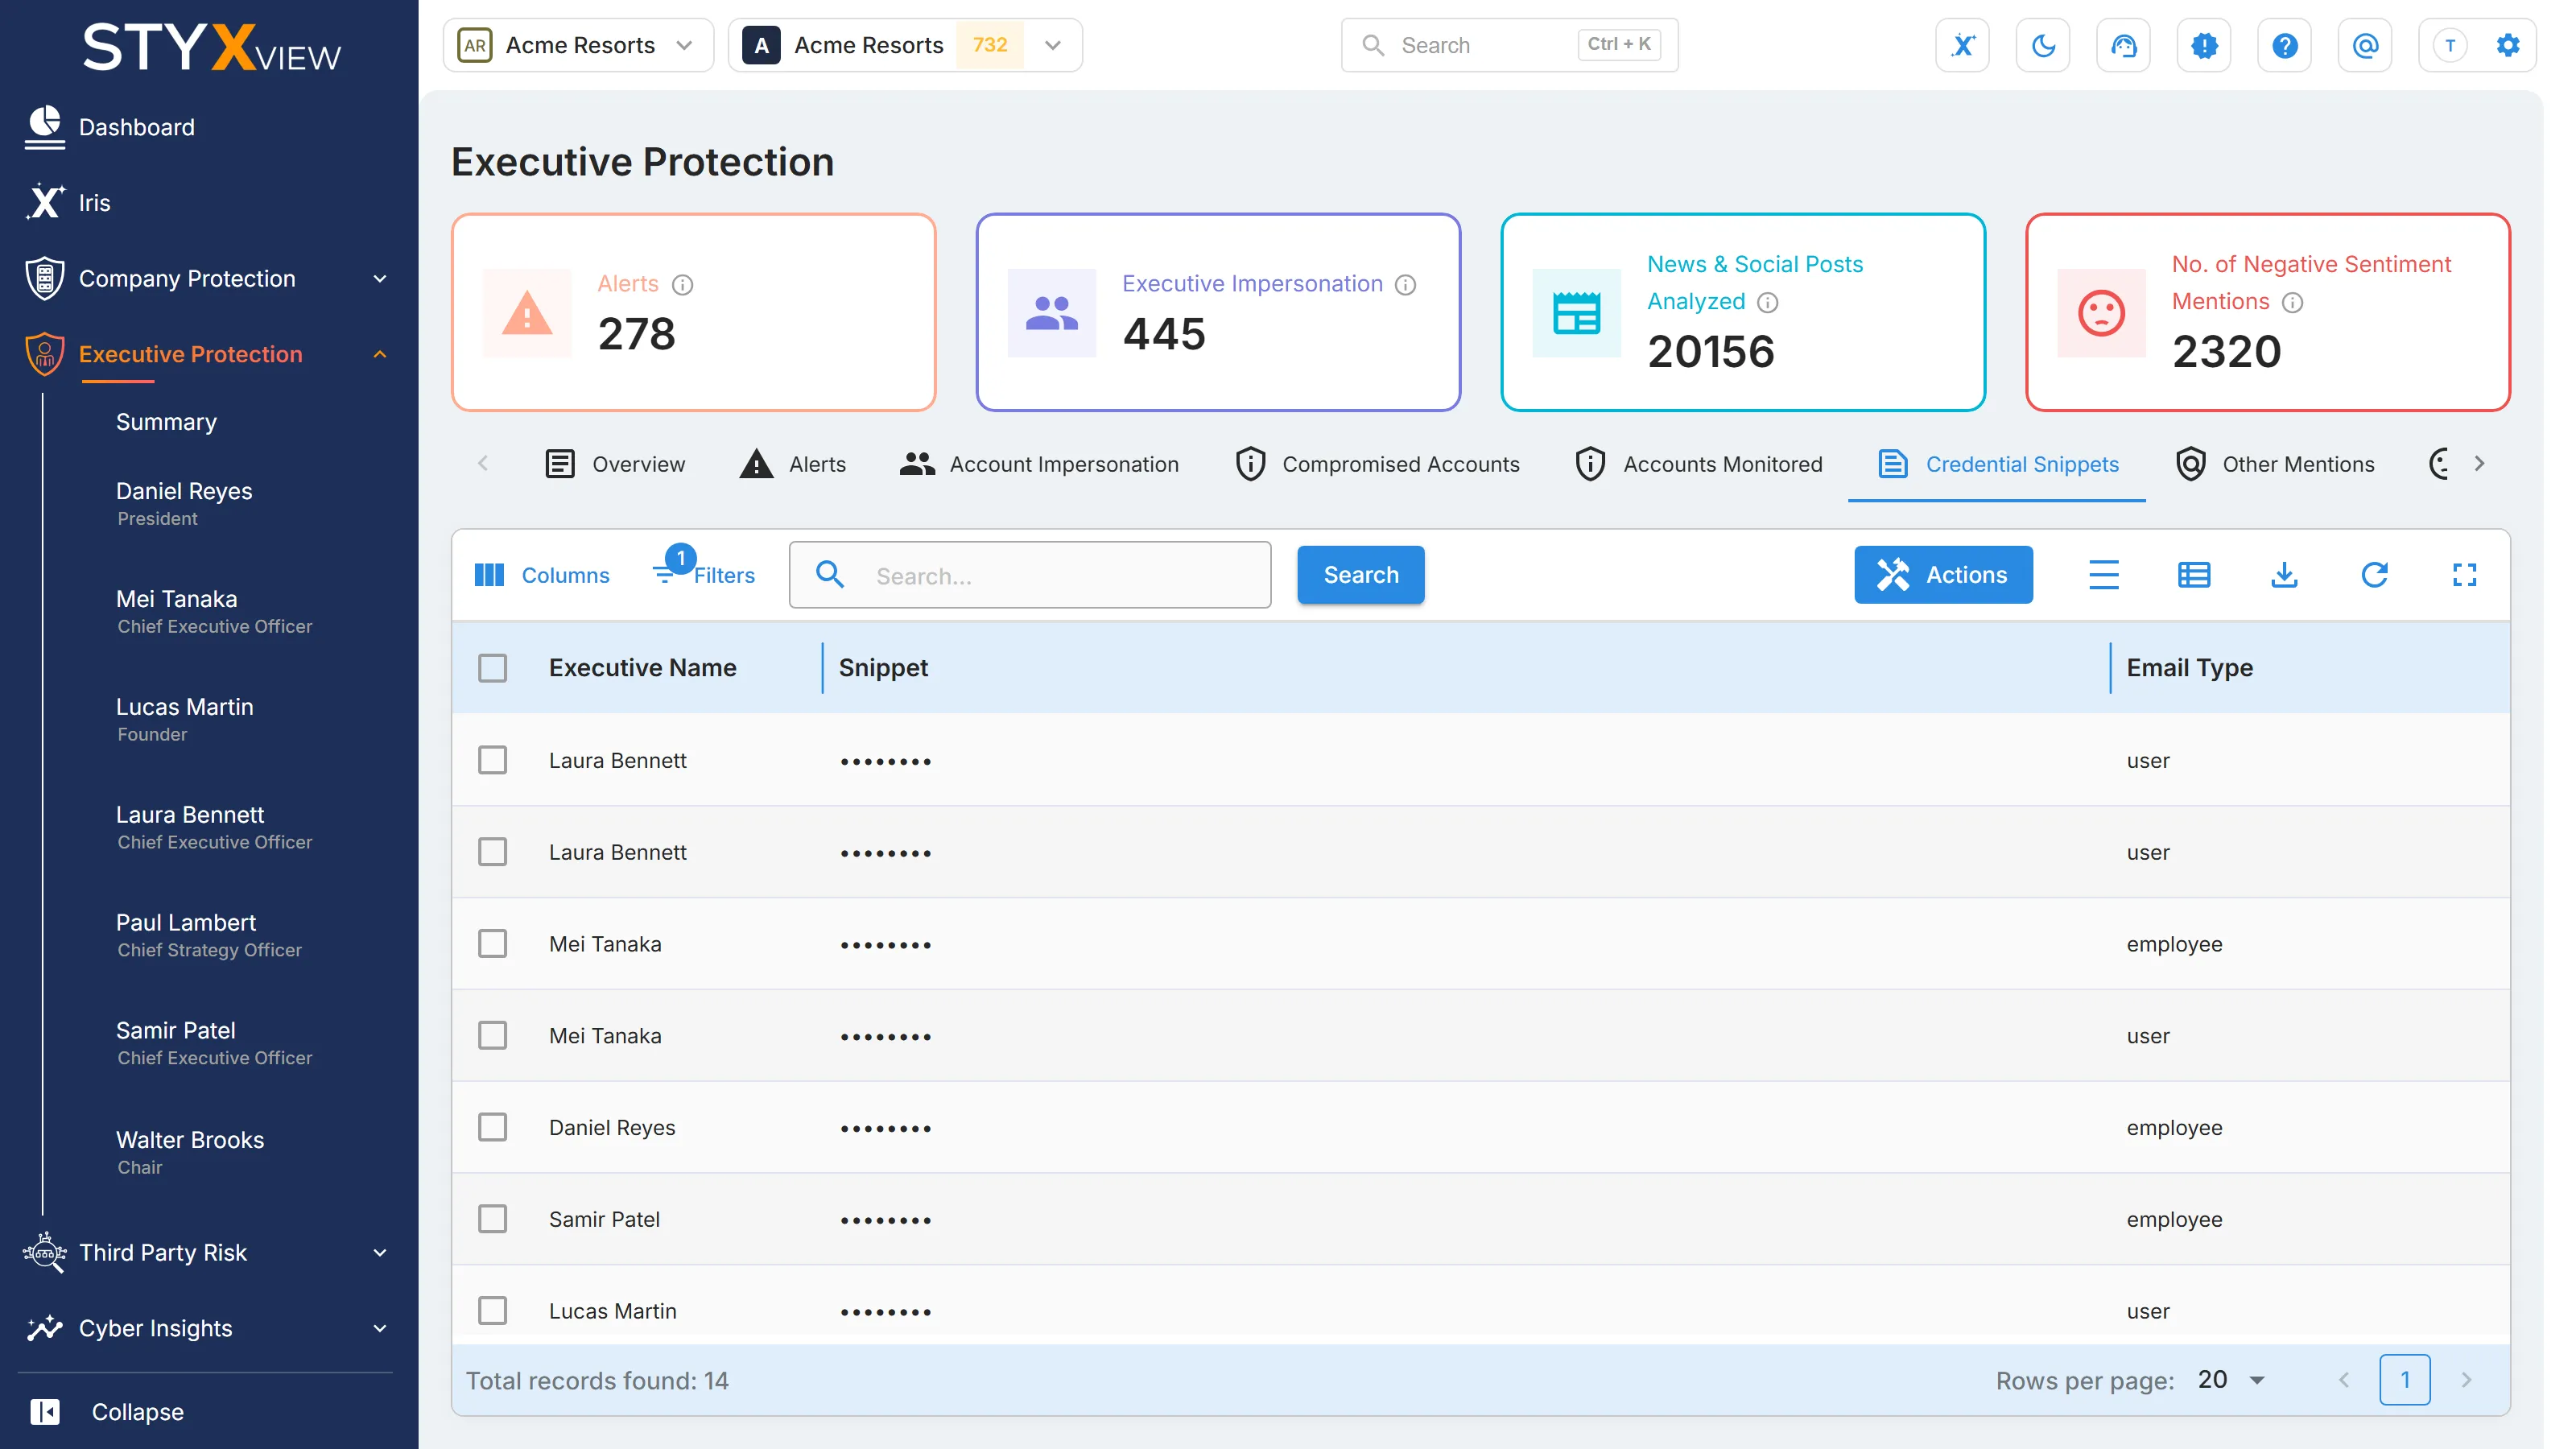Viewport: 2576px width, 1449px height.
Task: Open the support headset icon
Action: [x=2123, y=45]
